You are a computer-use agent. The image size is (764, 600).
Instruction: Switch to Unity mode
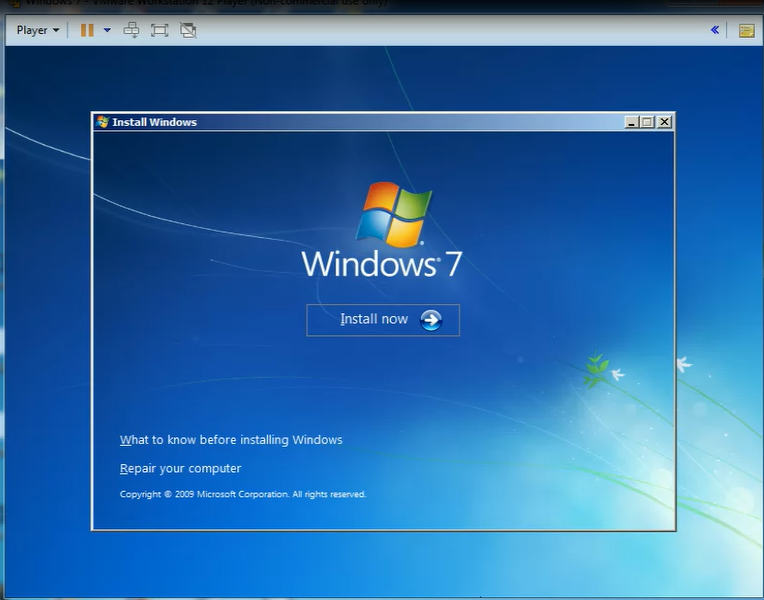coord(188,30)
